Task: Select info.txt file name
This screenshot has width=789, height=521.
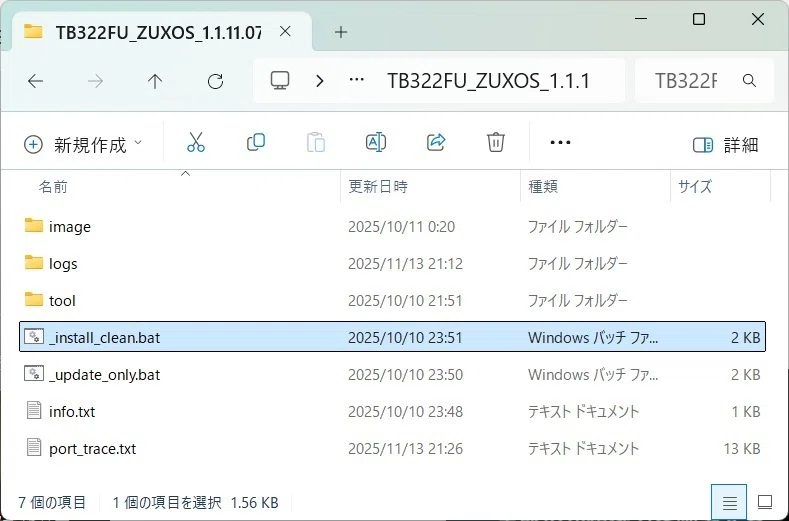Action: [72, 412]
